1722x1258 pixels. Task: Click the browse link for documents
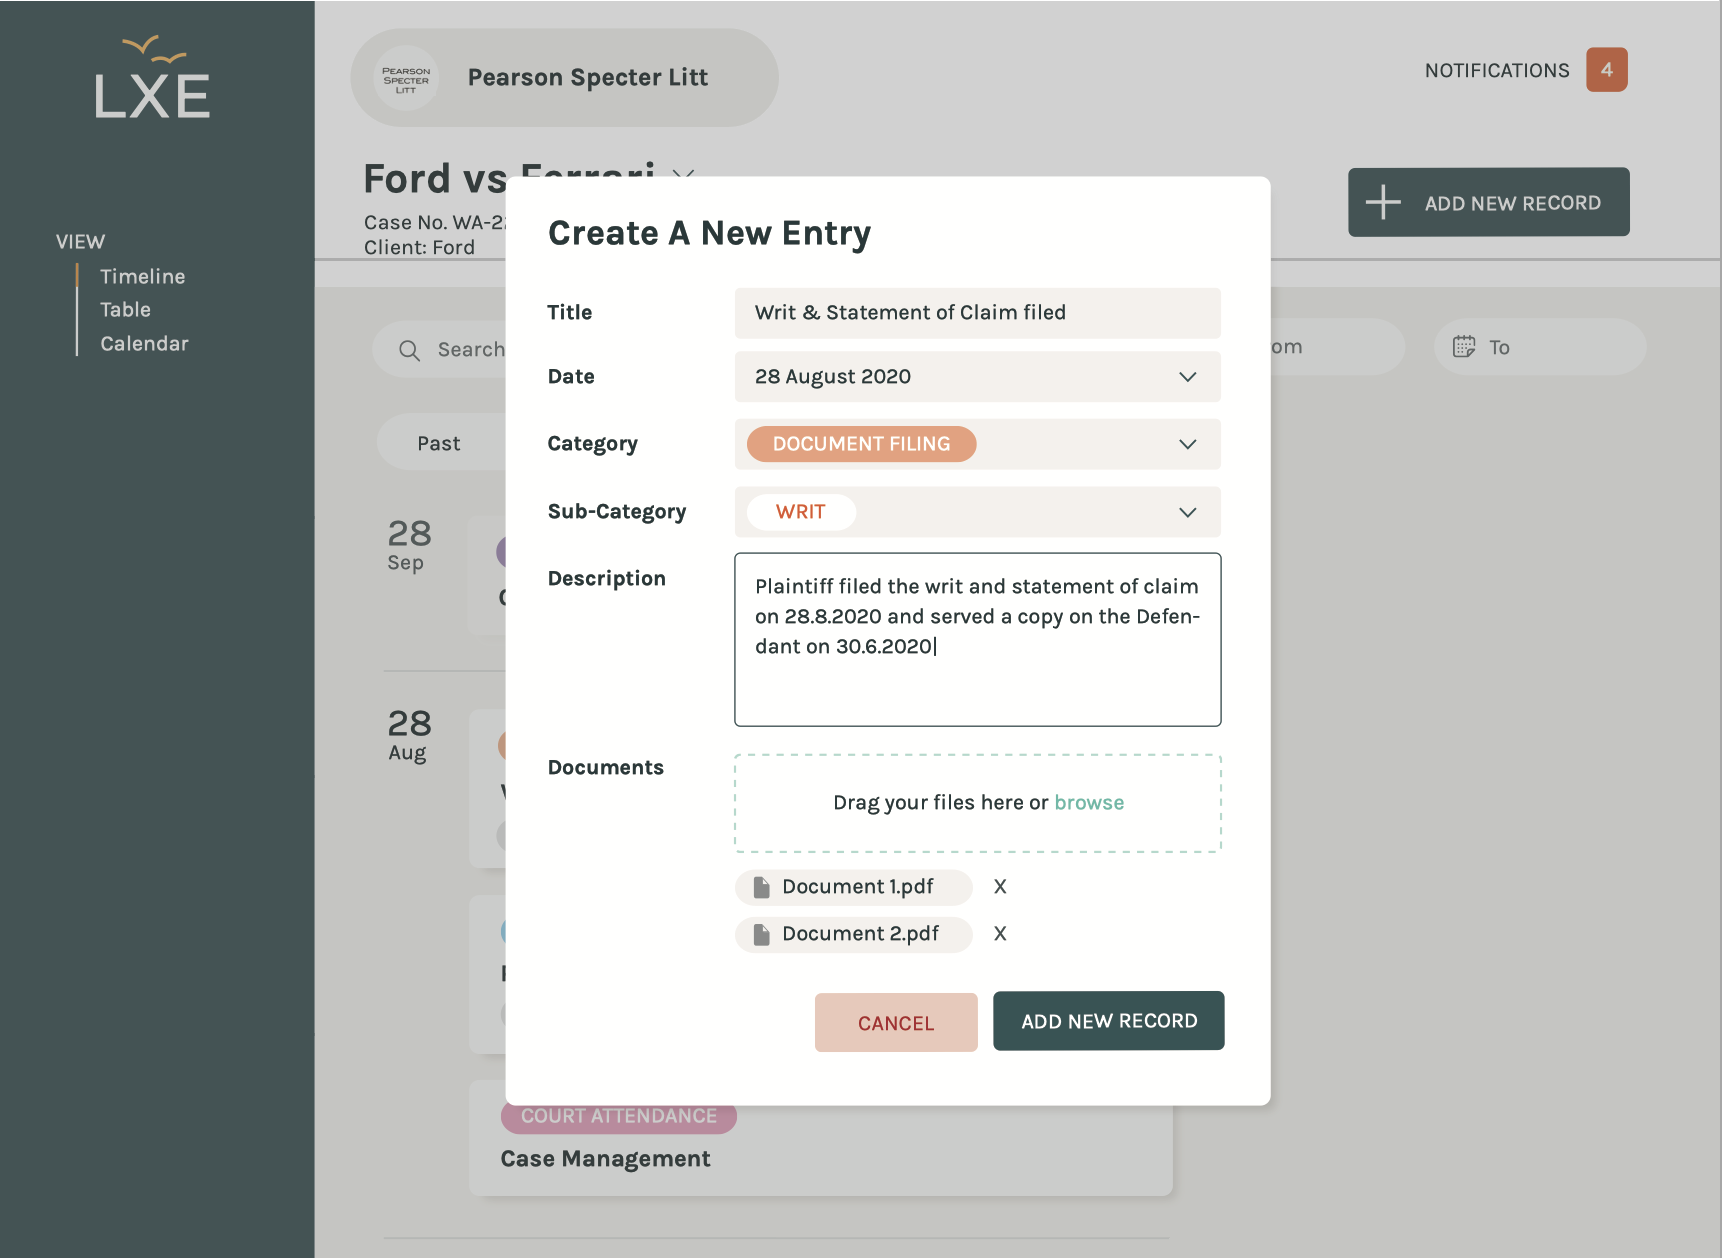pyautogui.click(x=1089, y=803)
